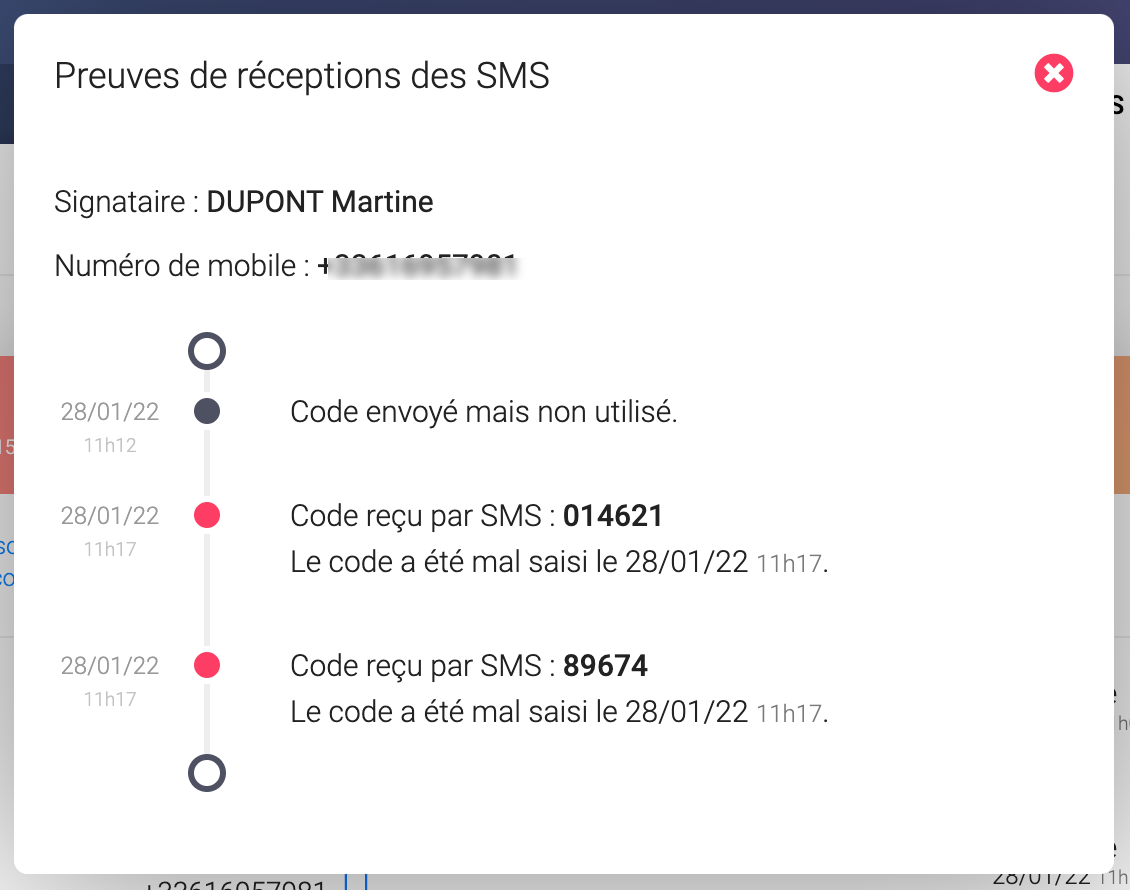
Task: Click the signatory name DUPONT Martine
Action: pos(320,202)
